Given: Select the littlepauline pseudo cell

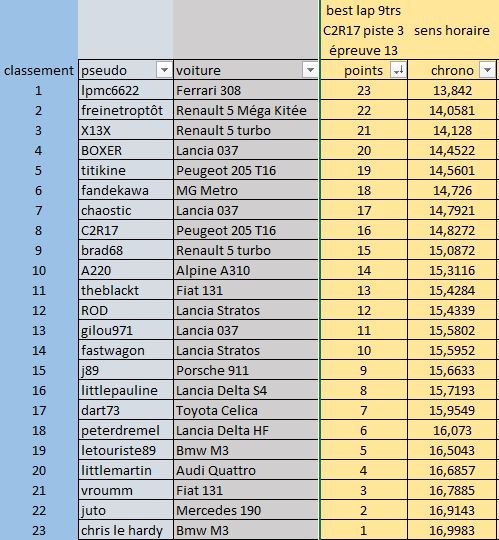Looking at the screenshot, I should 126,390.
